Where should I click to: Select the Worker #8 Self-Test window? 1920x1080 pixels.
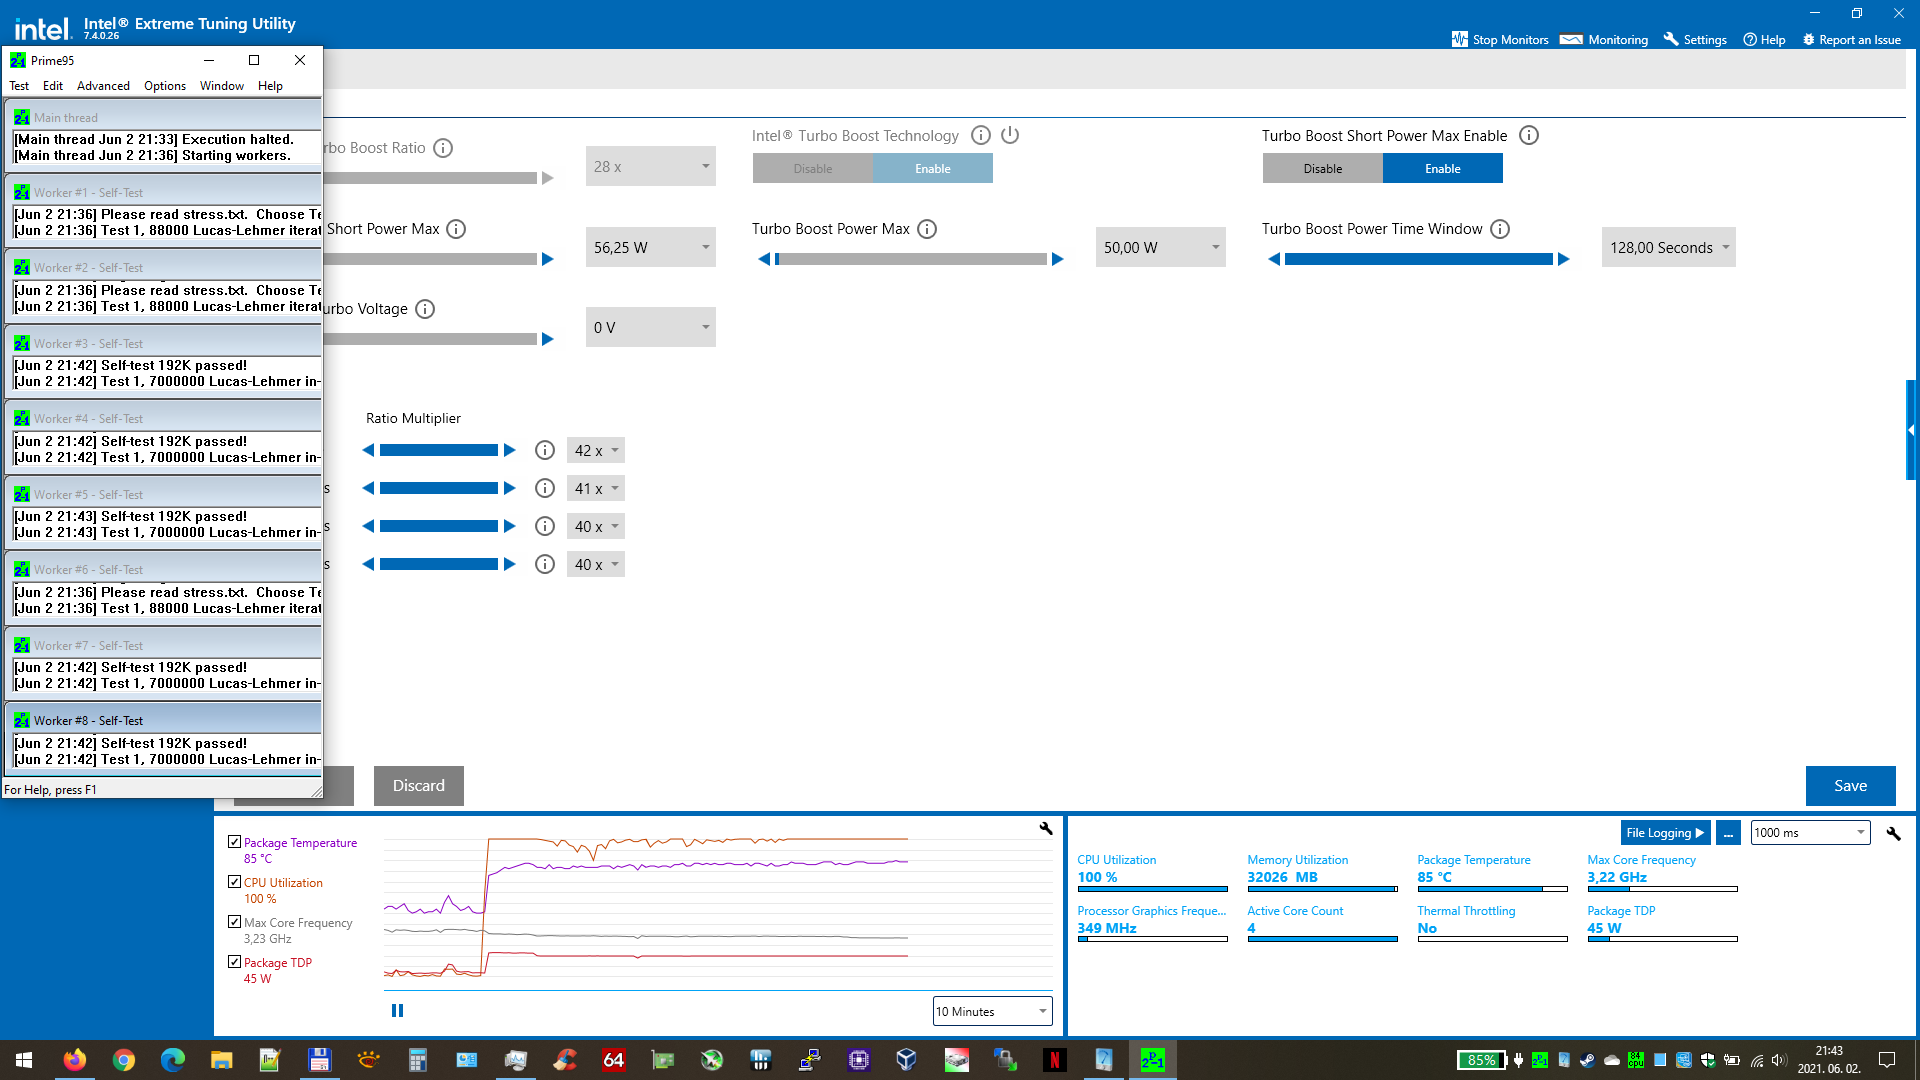(164, 720)
